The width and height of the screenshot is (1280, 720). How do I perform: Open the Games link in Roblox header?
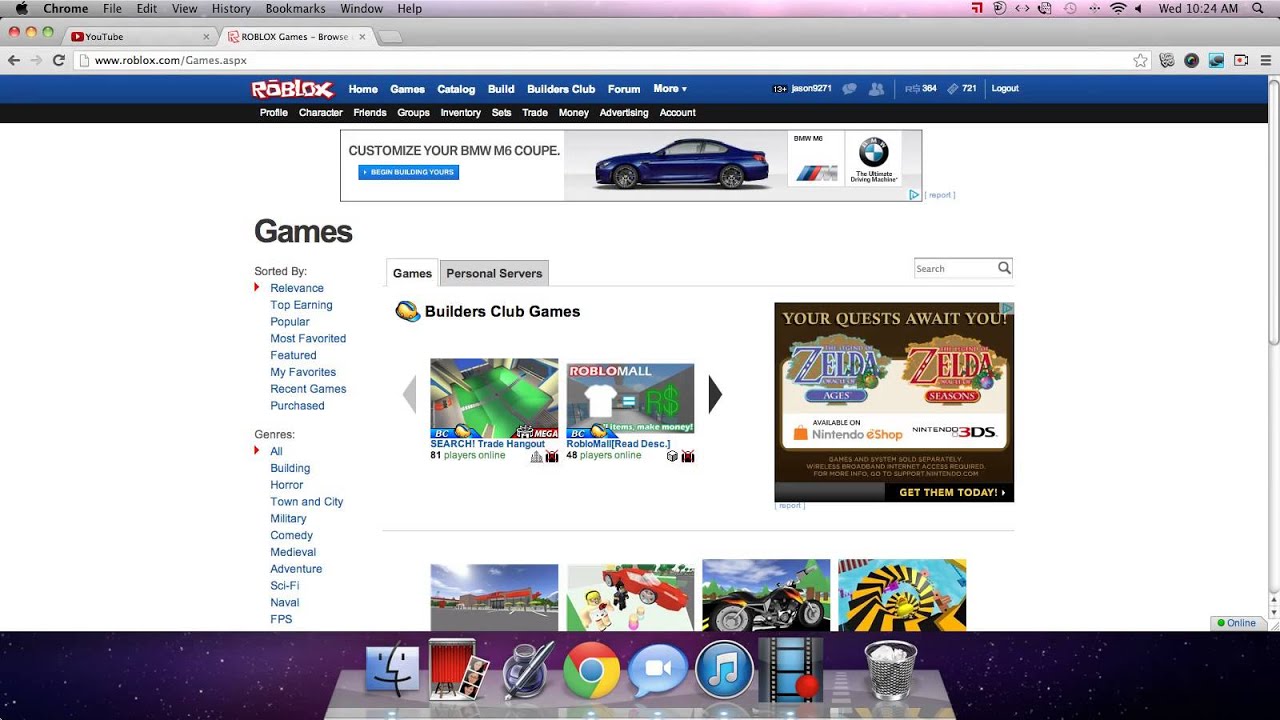pyautogui.click(x=407, y=89)
